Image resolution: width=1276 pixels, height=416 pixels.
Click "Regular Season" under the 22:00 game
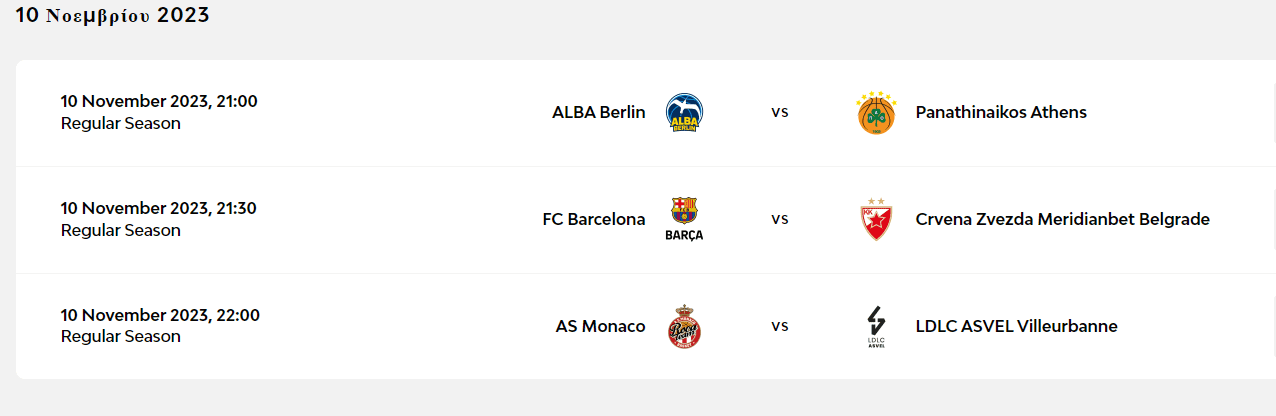[121, 337]
